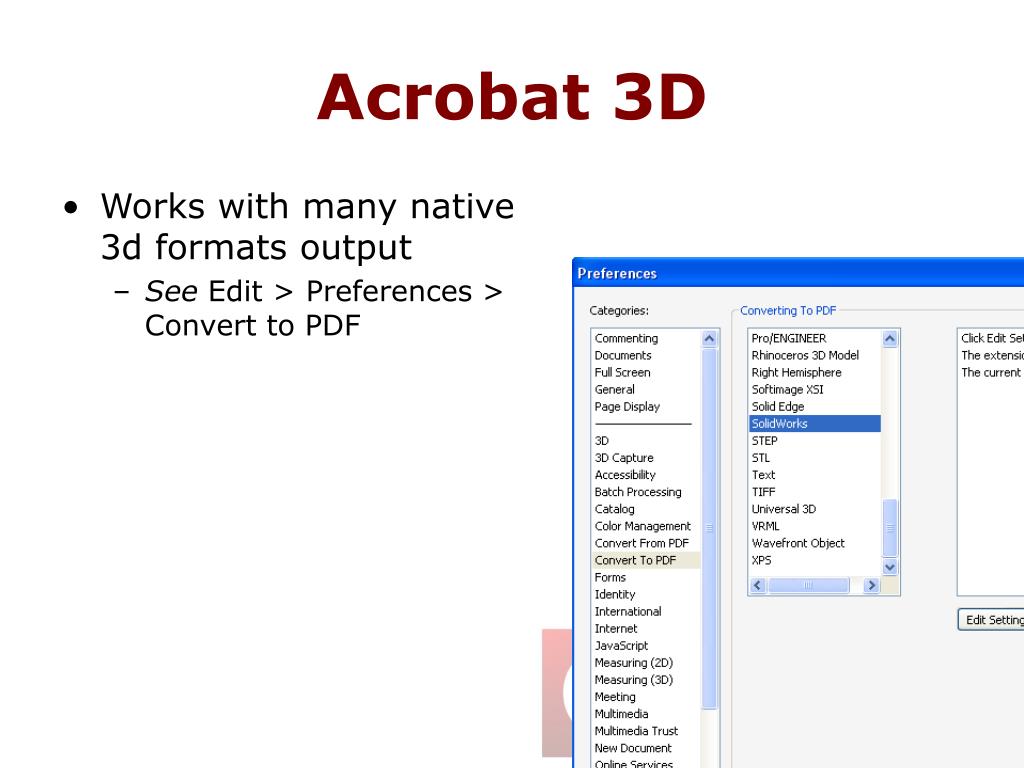The height and width of the screenshot is (768, 1024).
Task: Open Convert From PDF category
Action: [x=642, y=543]
